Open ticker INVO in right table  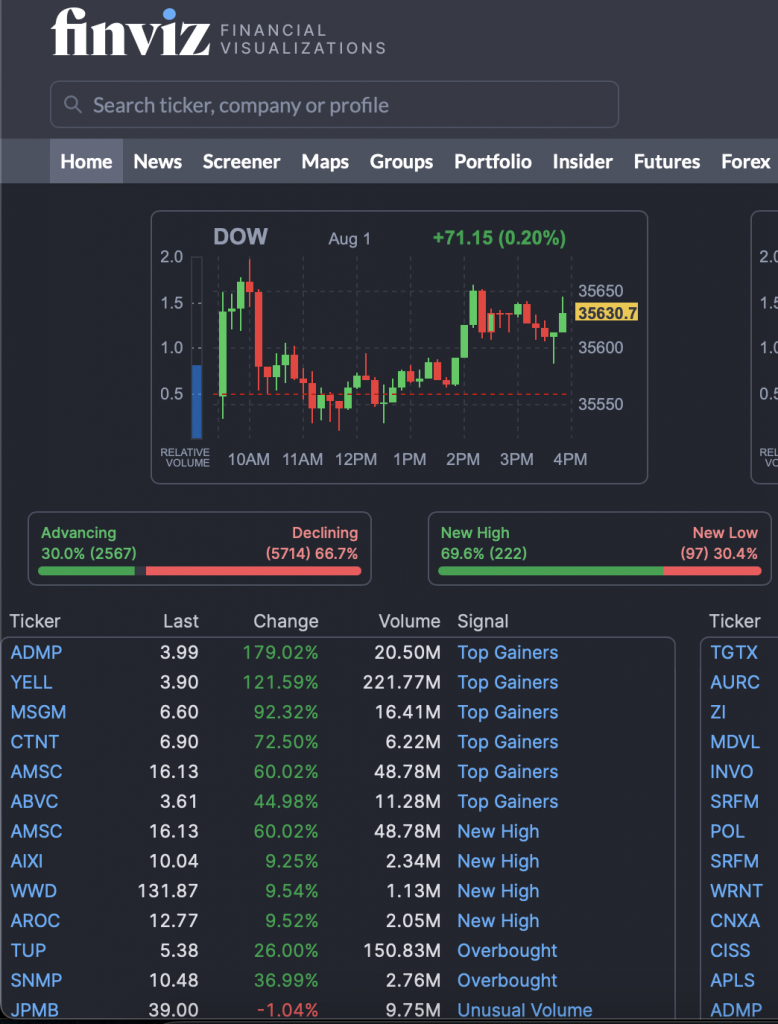[x=732, y=771]
